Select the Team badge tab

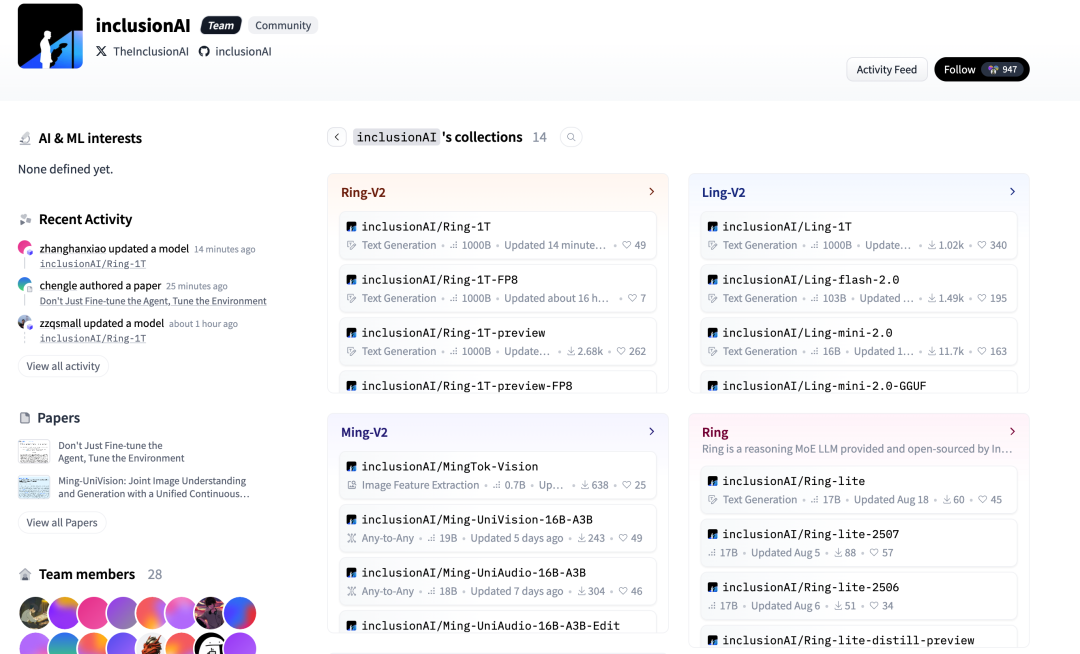221,25
